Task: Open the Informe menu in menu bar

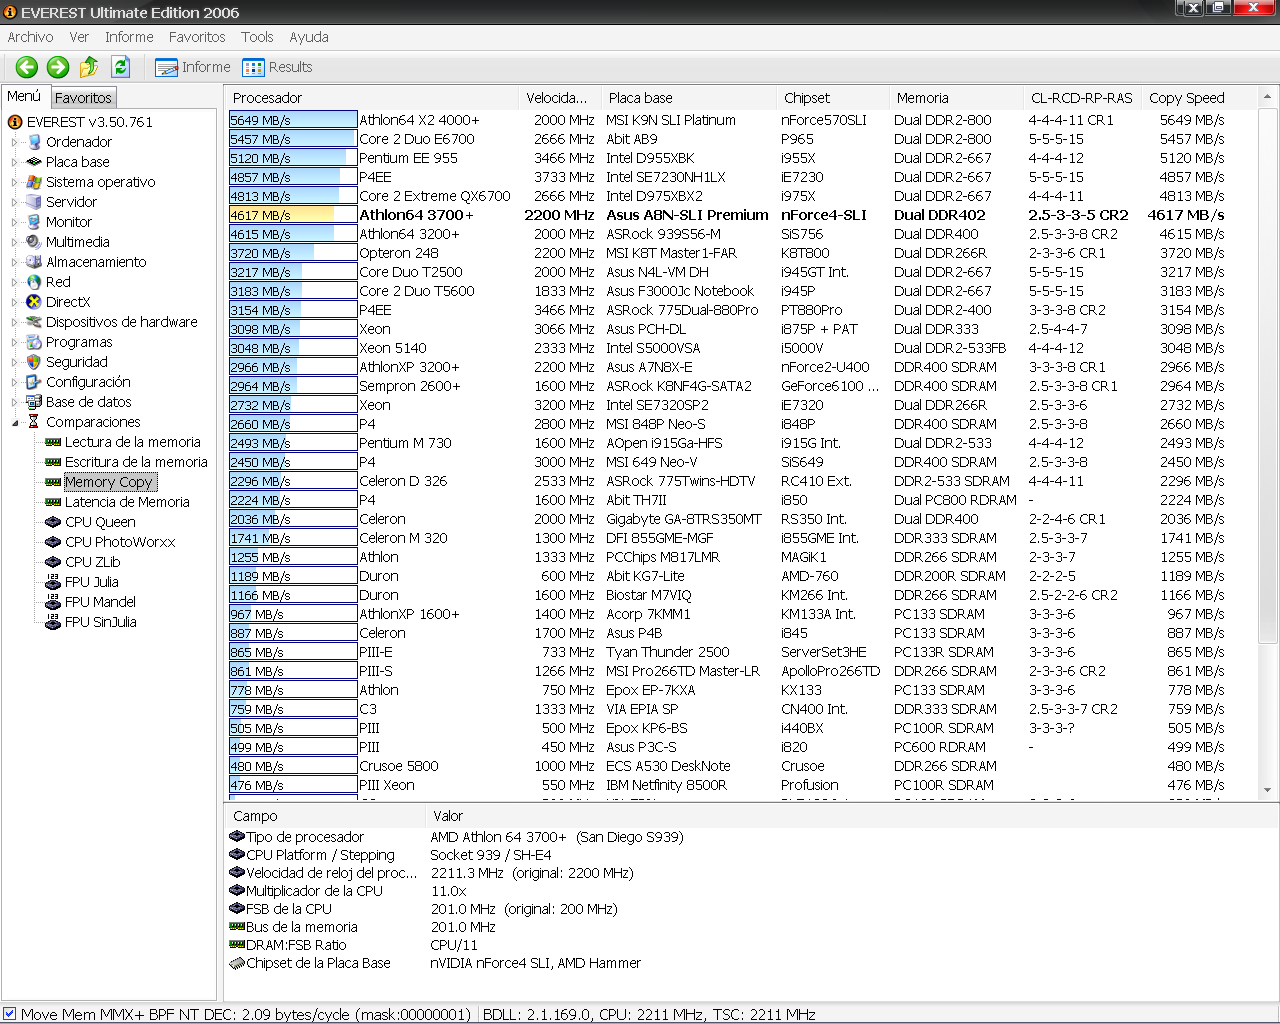Action: (x=129, y=37)
